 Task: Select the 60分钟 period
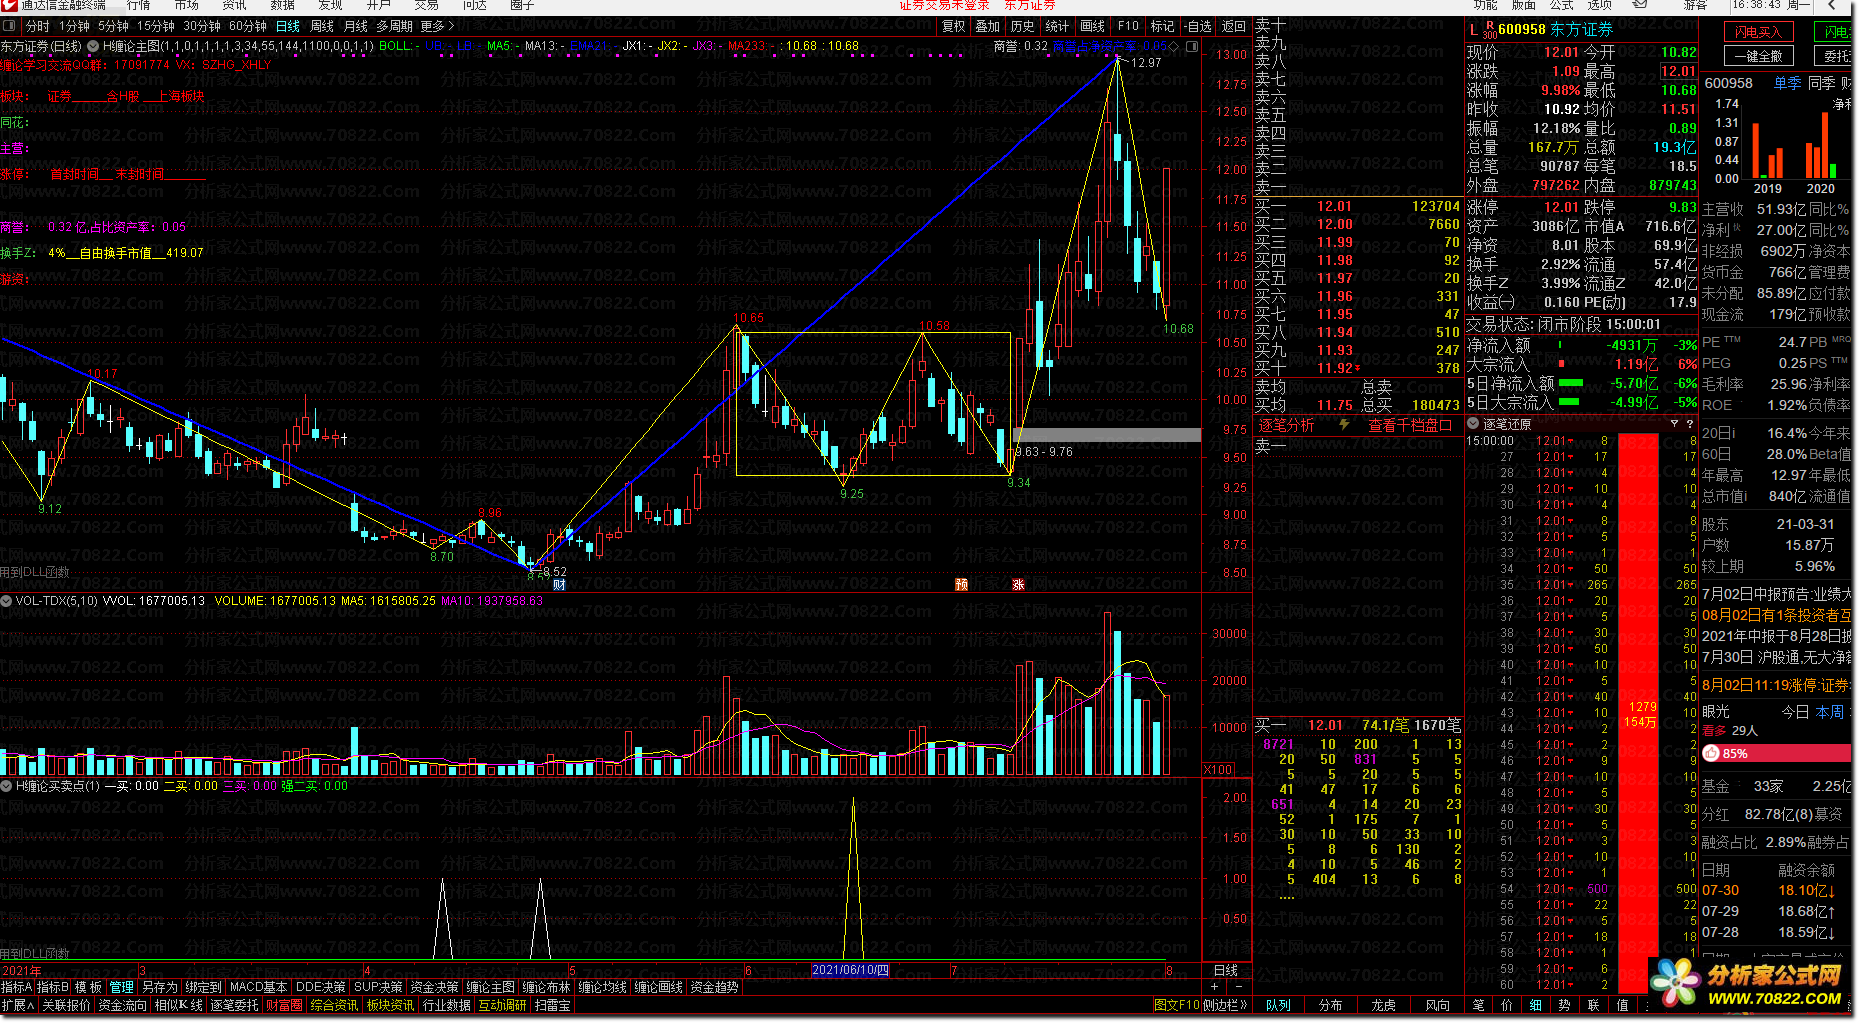248,26
